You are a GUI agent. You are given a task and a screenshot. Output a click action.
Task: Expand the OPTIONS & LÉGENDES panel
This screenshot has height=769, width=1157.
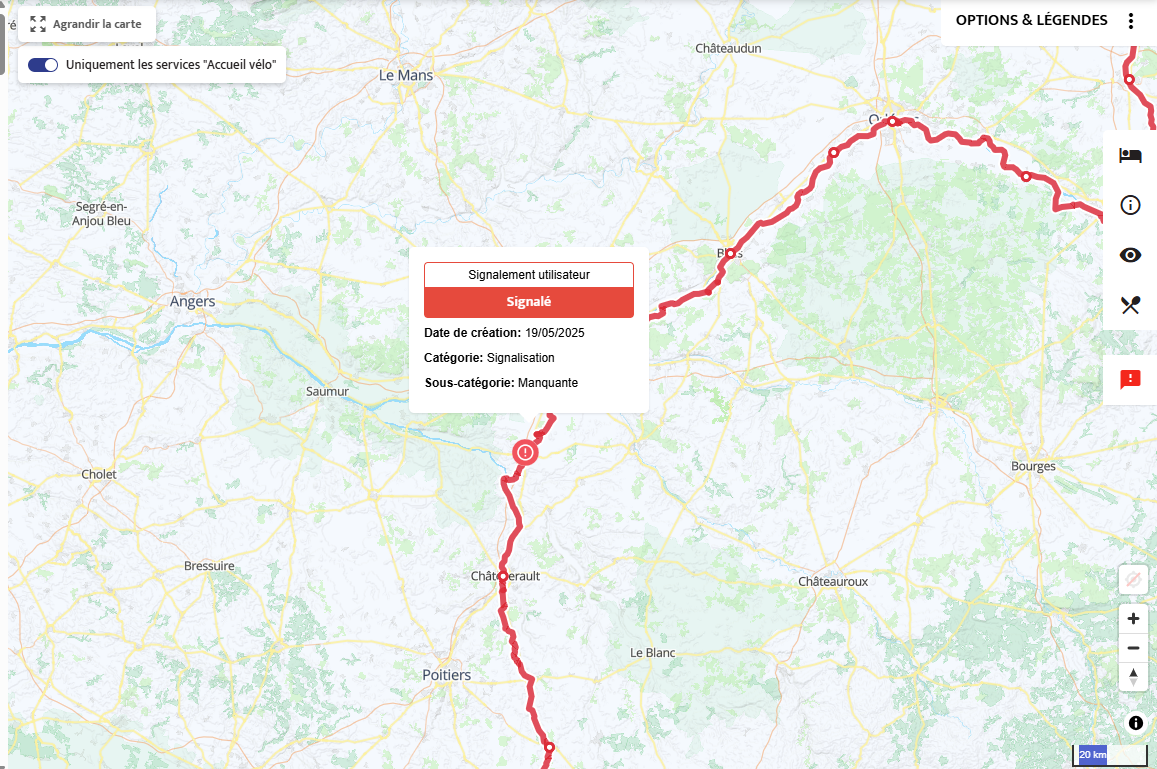click(x=1031, y=21)
